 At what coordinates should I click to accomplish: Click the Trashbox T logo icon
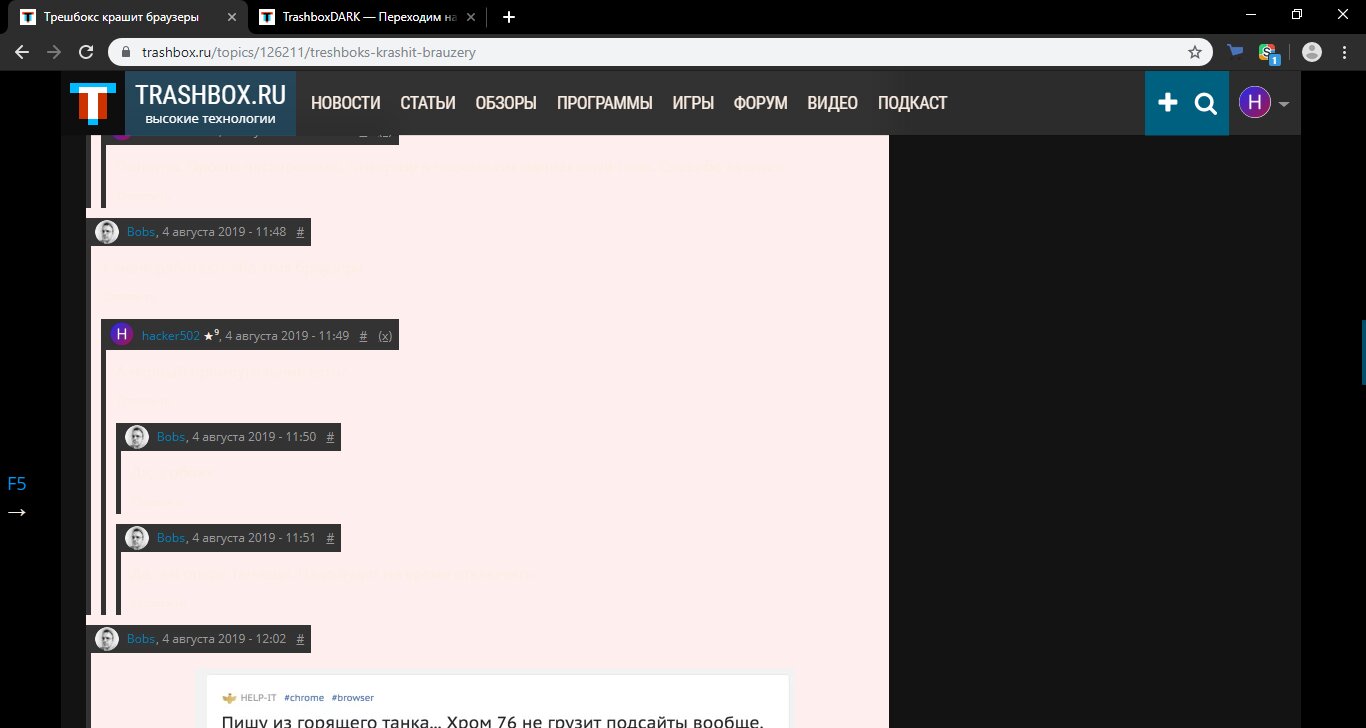[93, 103]
